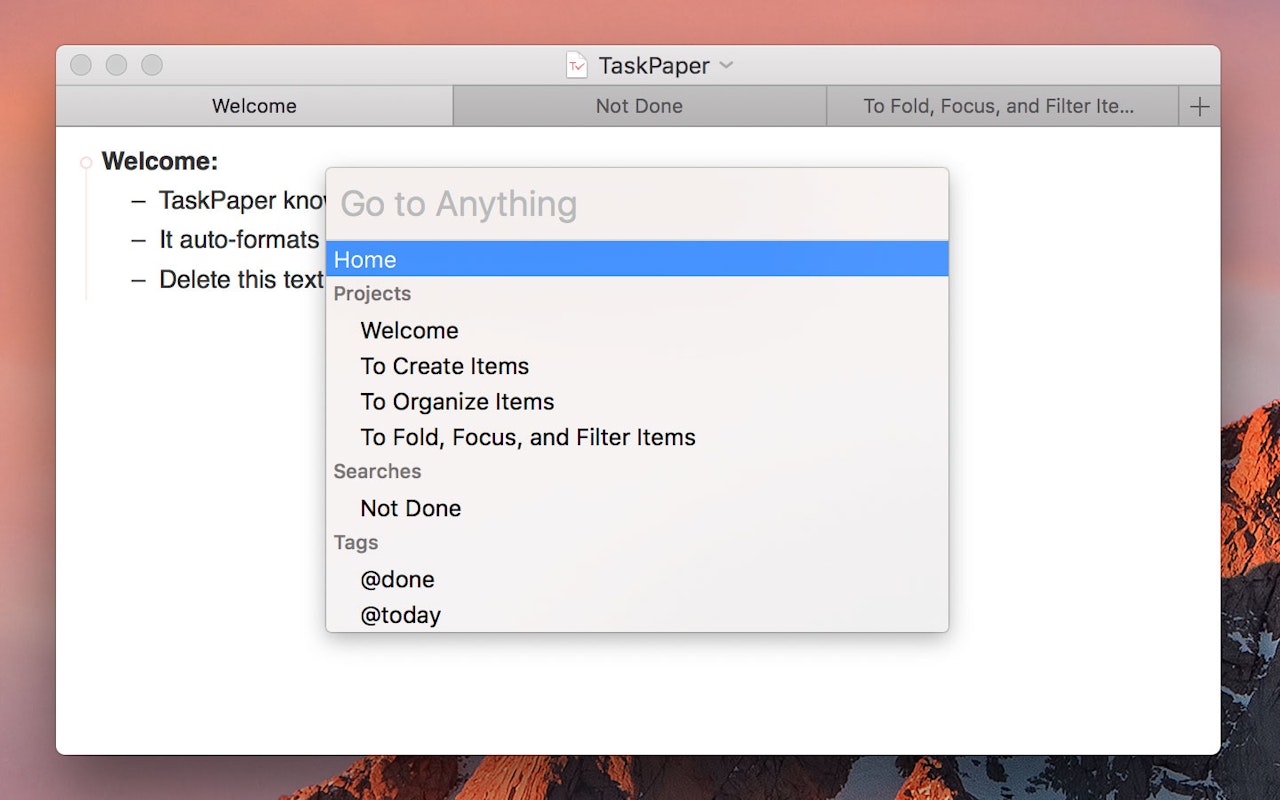The height and width of the screenshot is (800, 1280).
Task: Switch to the 'Not Done' tab
Action: point(639,105)
